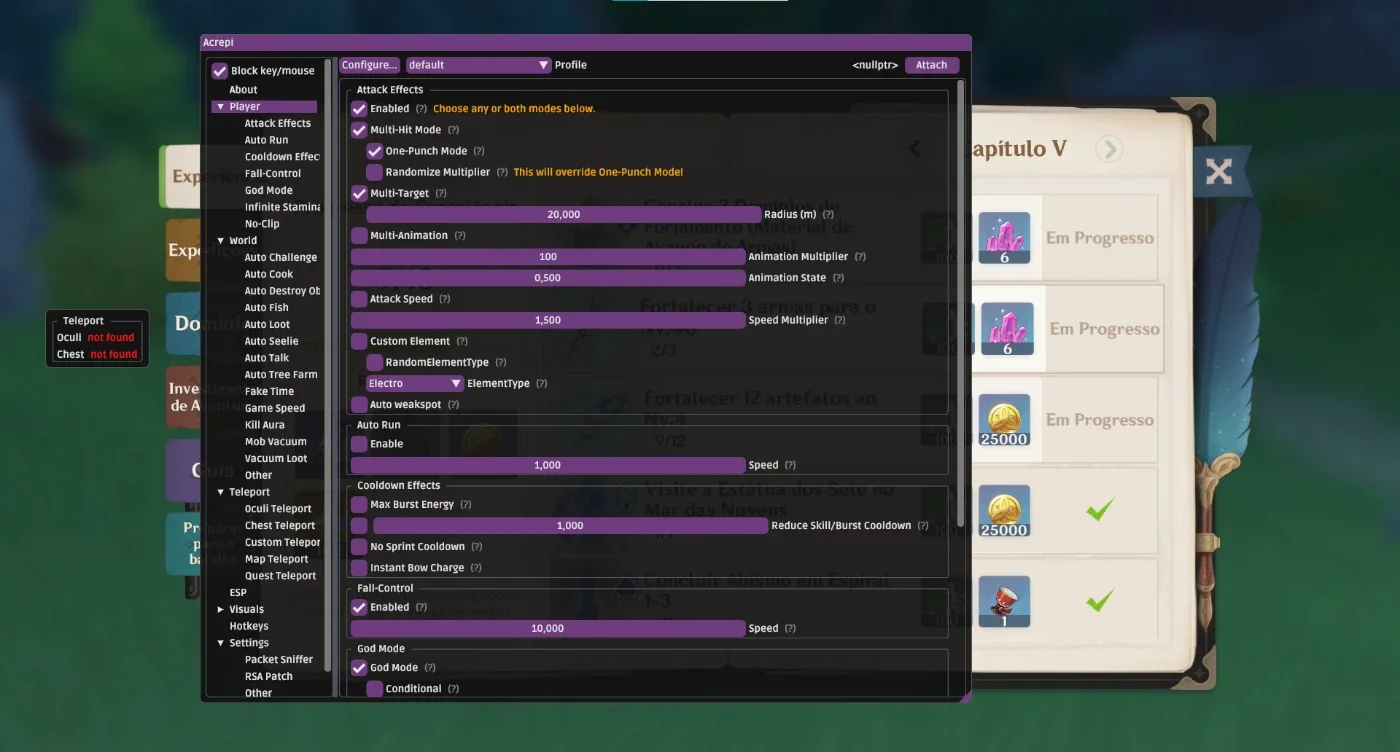The width and height of the screenshot is (1400, 752).
Task: Click the main settings panel scrollbar
Action: coord(961,304)
